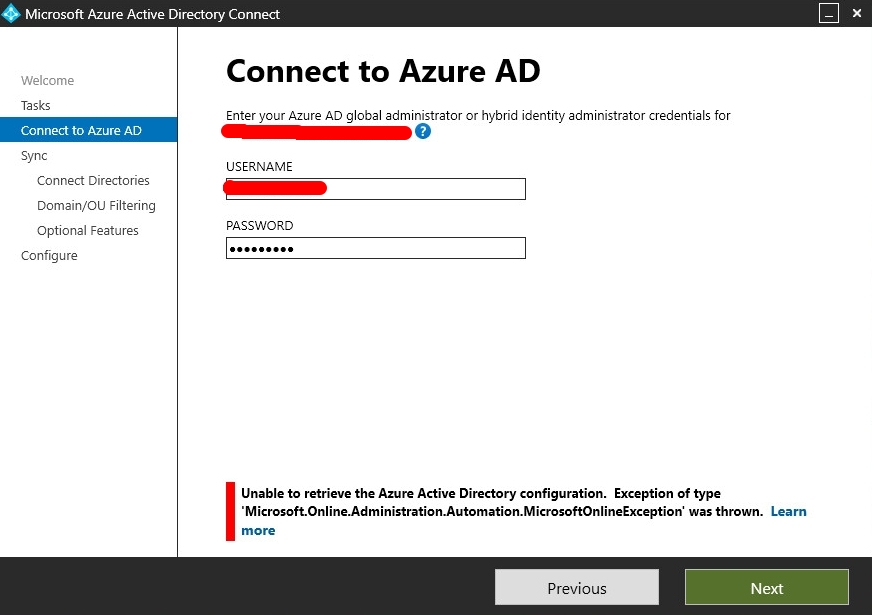Select the Welcome step in sidebar

[x=47, y=81]
